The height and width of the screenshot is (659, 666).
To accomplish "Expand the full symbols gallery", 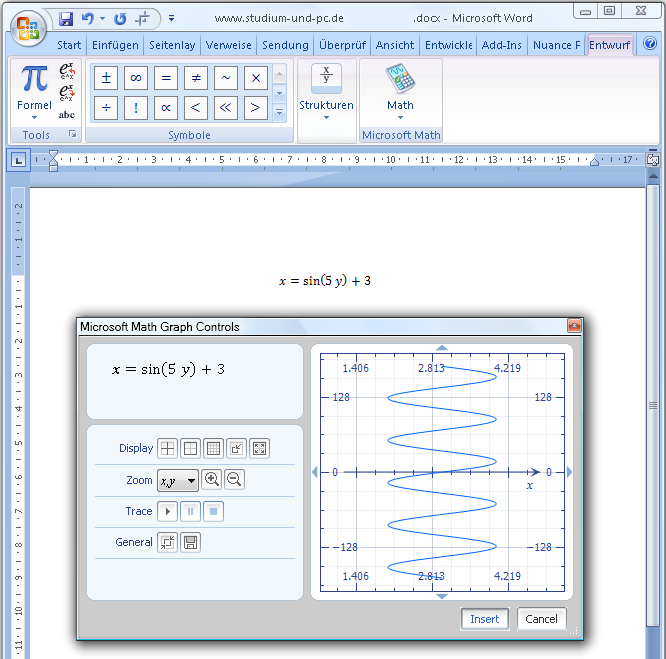I will (x=279, y=113).
